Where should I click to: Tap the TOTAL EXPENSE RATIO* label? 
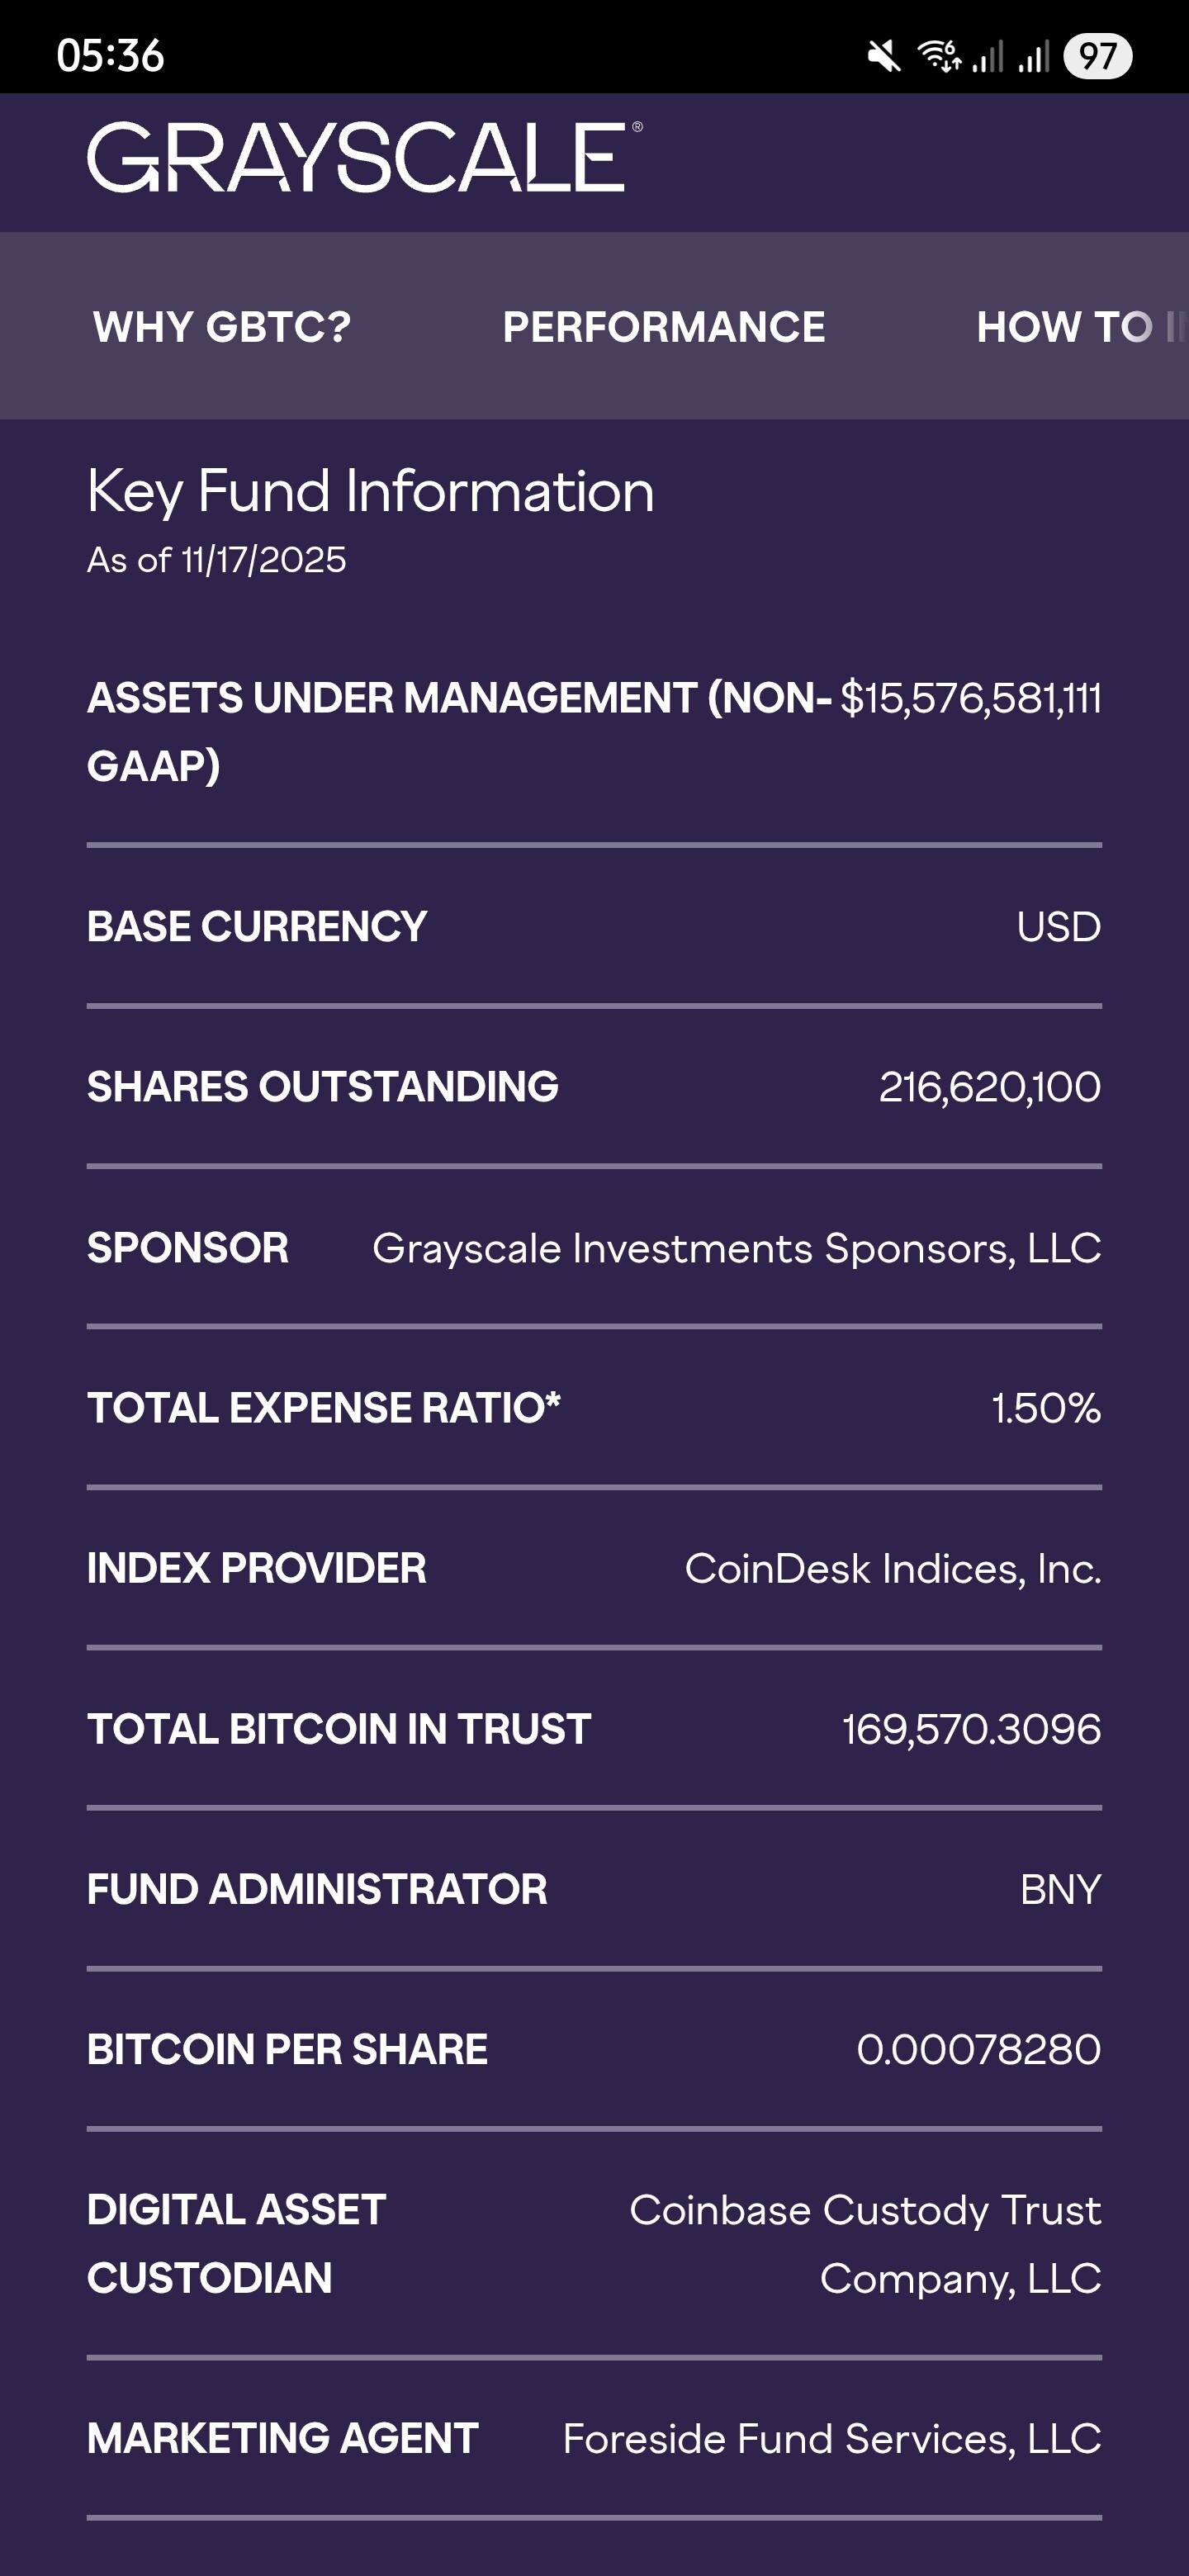(x=323, y=1408)
